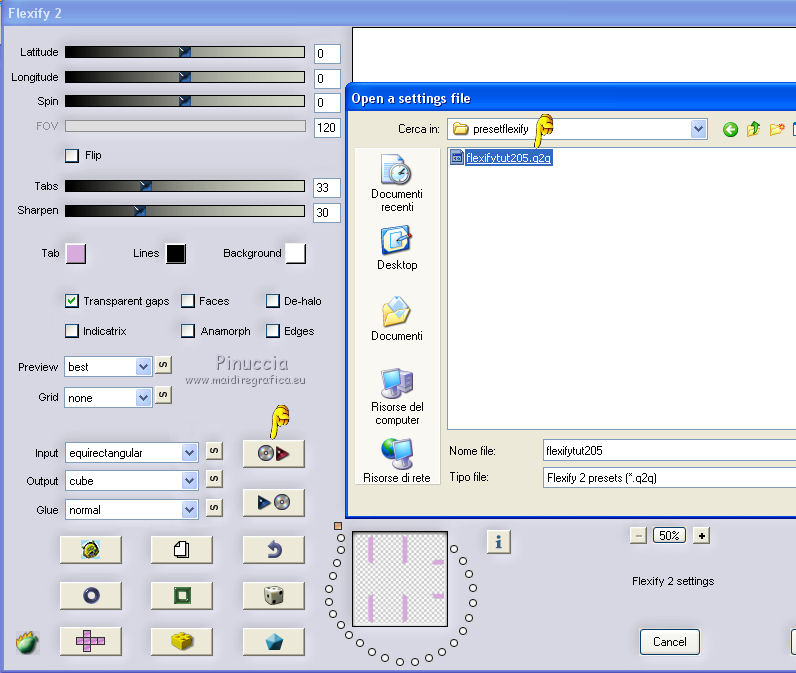Click the S button next to Output
Screen dimensions: 796x673
214,479
